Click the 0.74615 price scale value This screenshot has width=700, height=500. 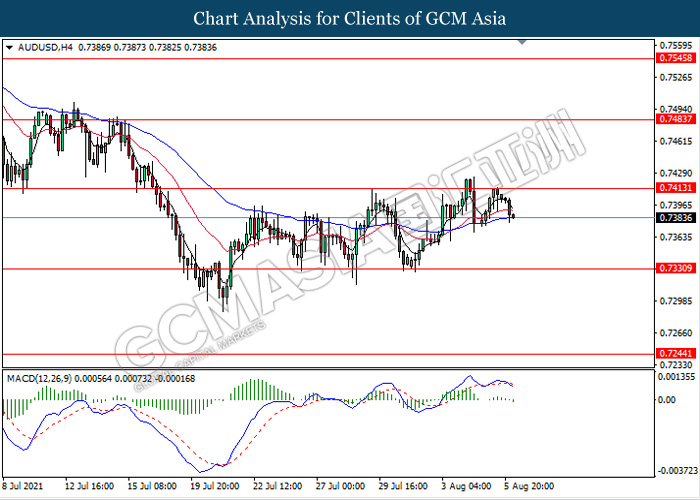click(x=676, y=141)
